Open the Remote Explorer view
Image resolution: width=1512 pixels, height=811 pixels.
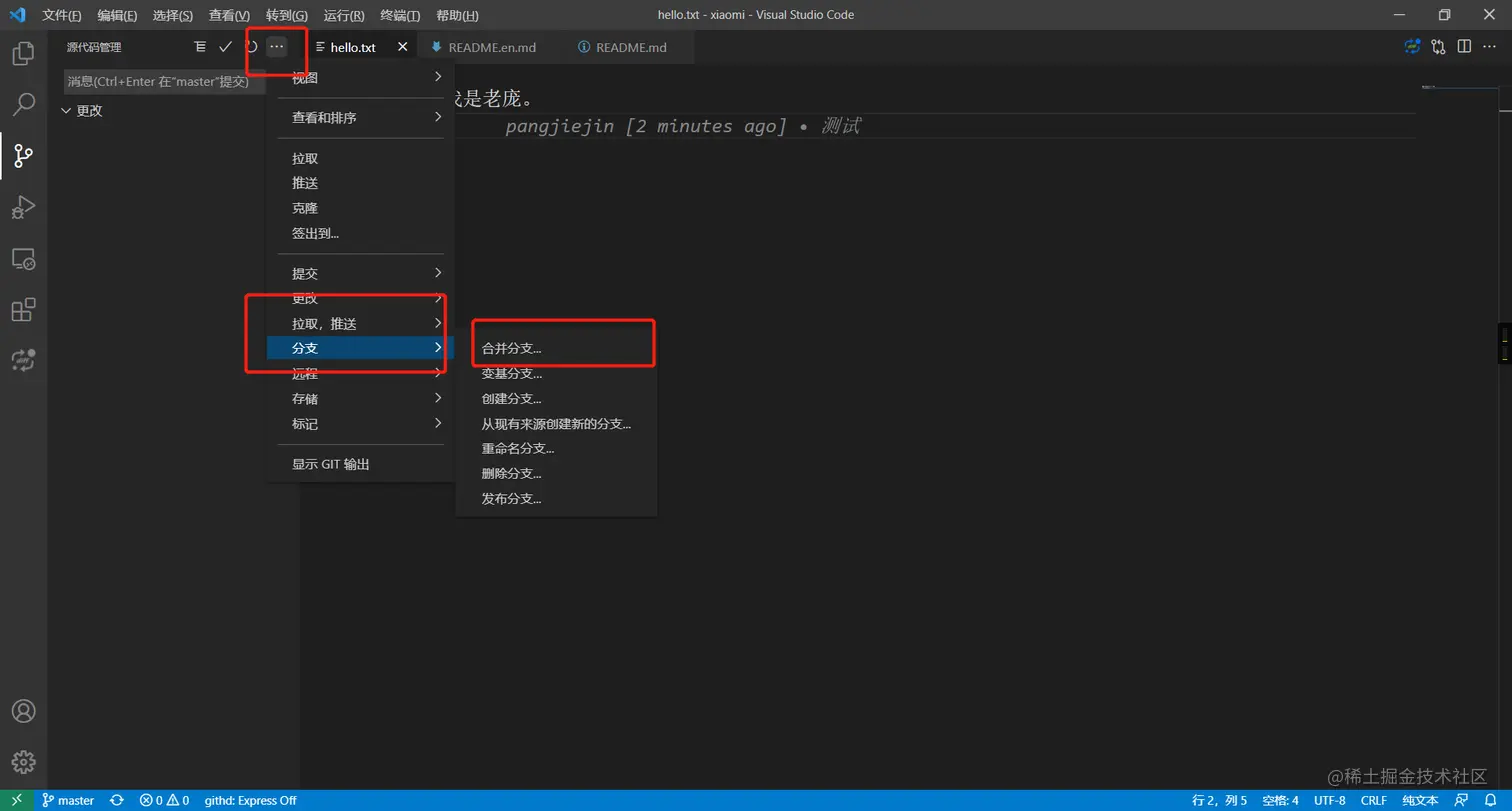(x=23, y=259)
